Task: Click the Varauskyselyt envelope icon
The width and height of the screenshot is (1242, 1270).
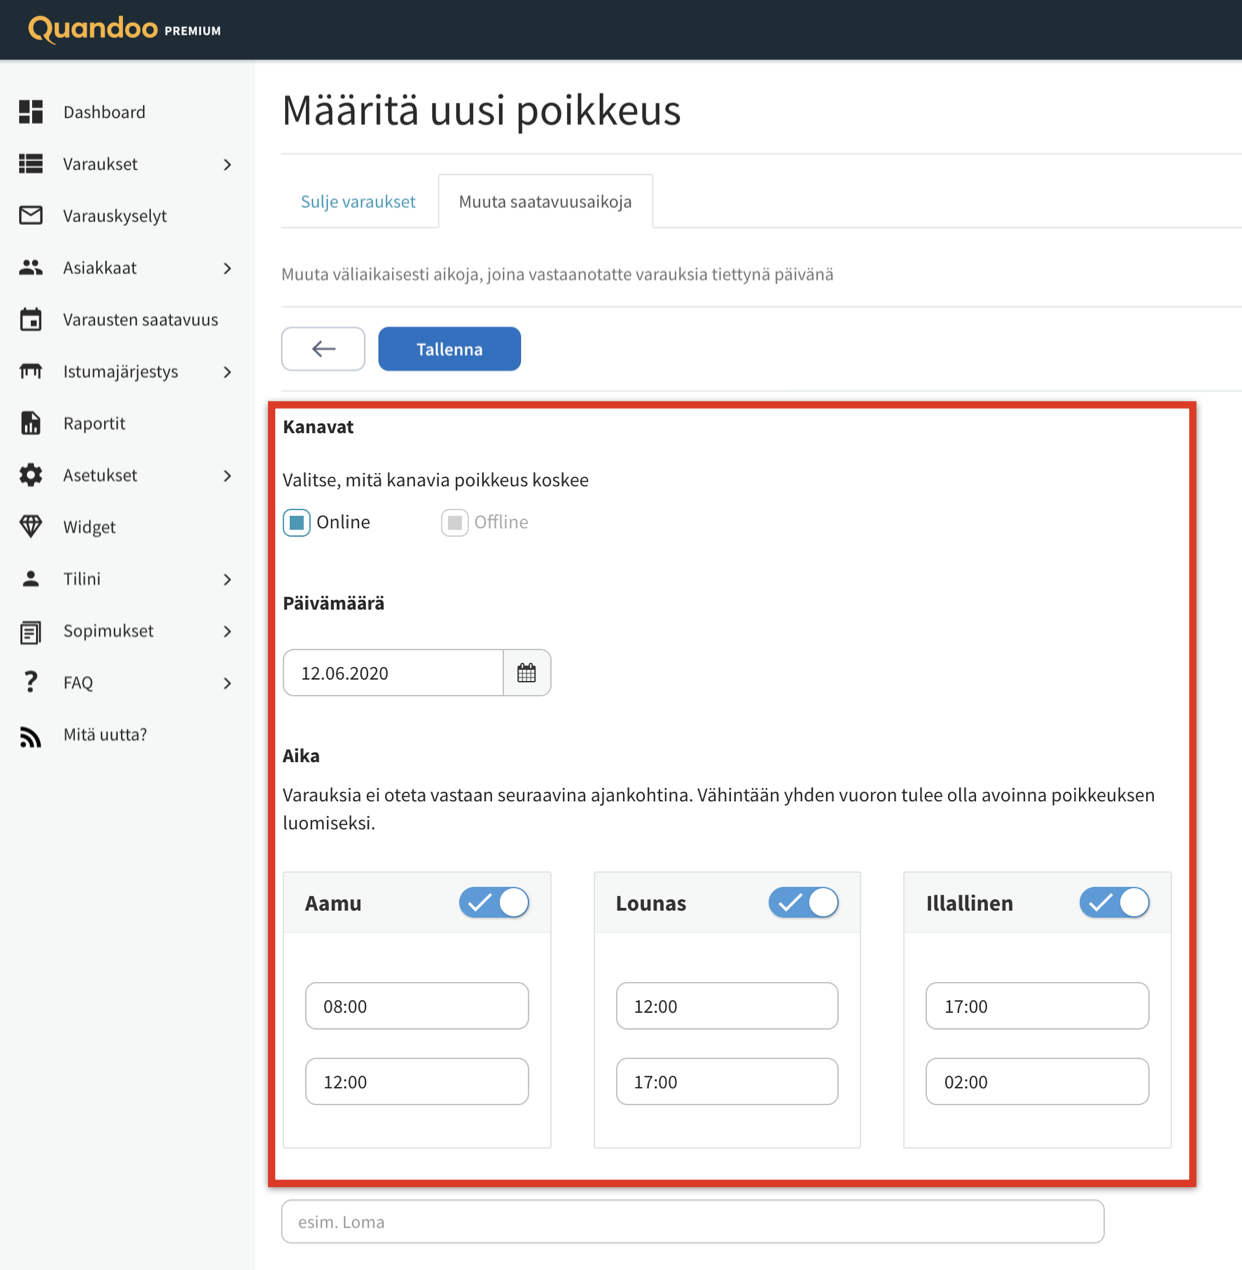Action: (x=31, y=215)
